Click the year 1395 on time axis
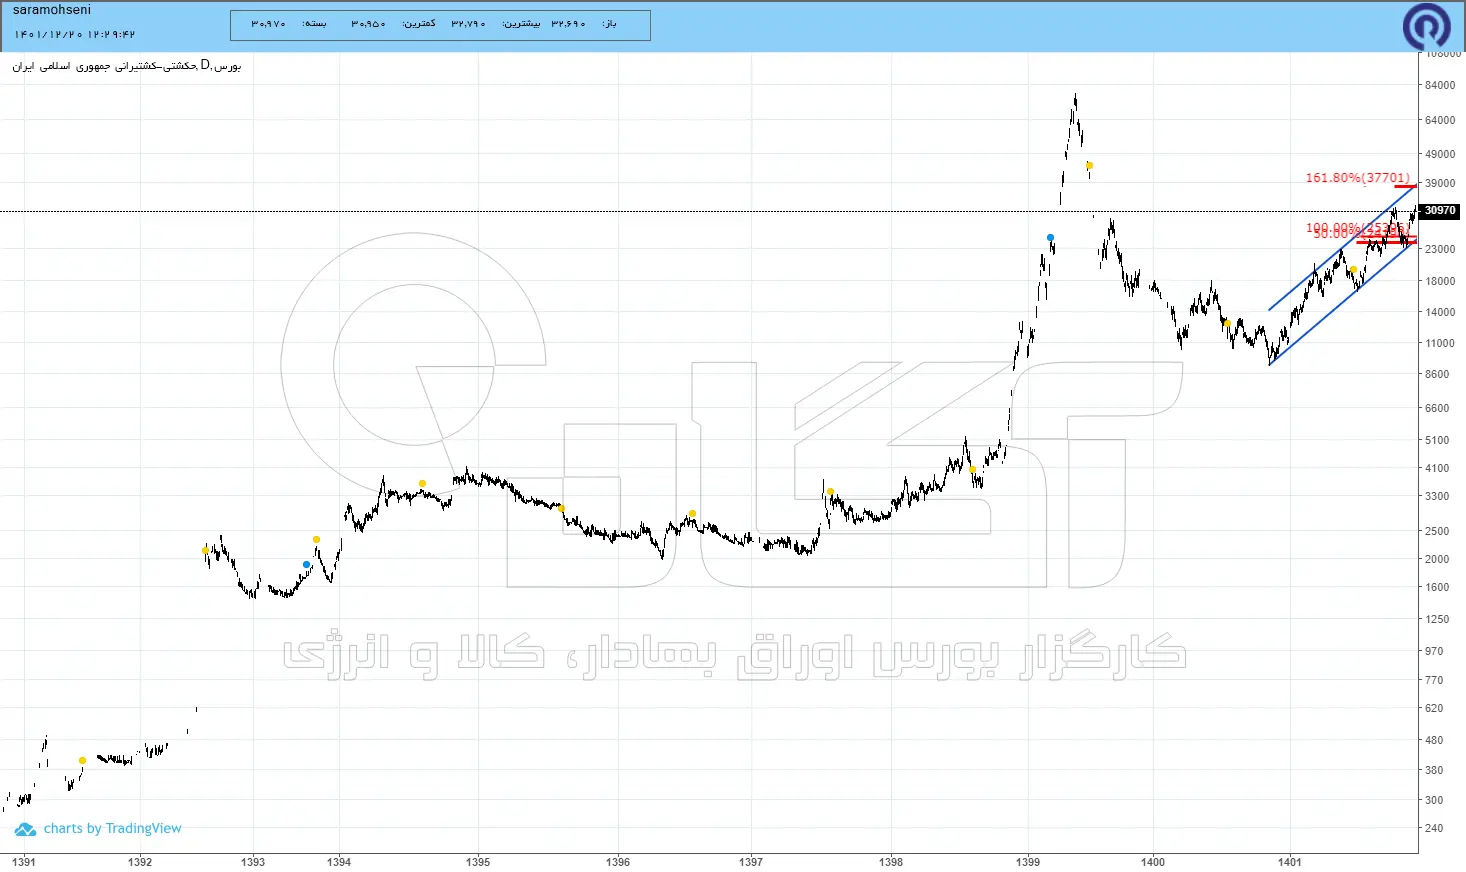The width and height of the screenshot is (1466, 872). tap(478, 862)
